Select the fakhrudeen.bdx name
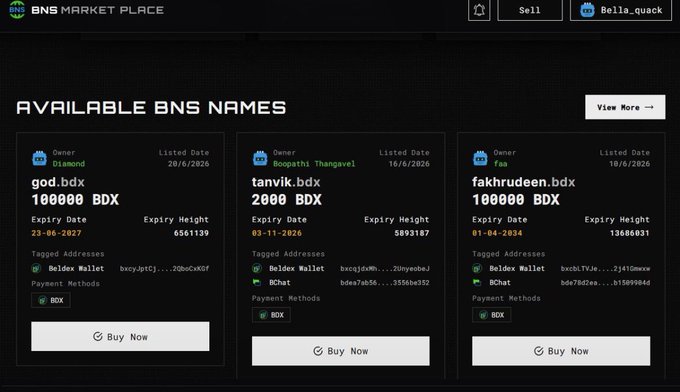The height and width of the screenshot is (392, 680). tap(523, 182)
